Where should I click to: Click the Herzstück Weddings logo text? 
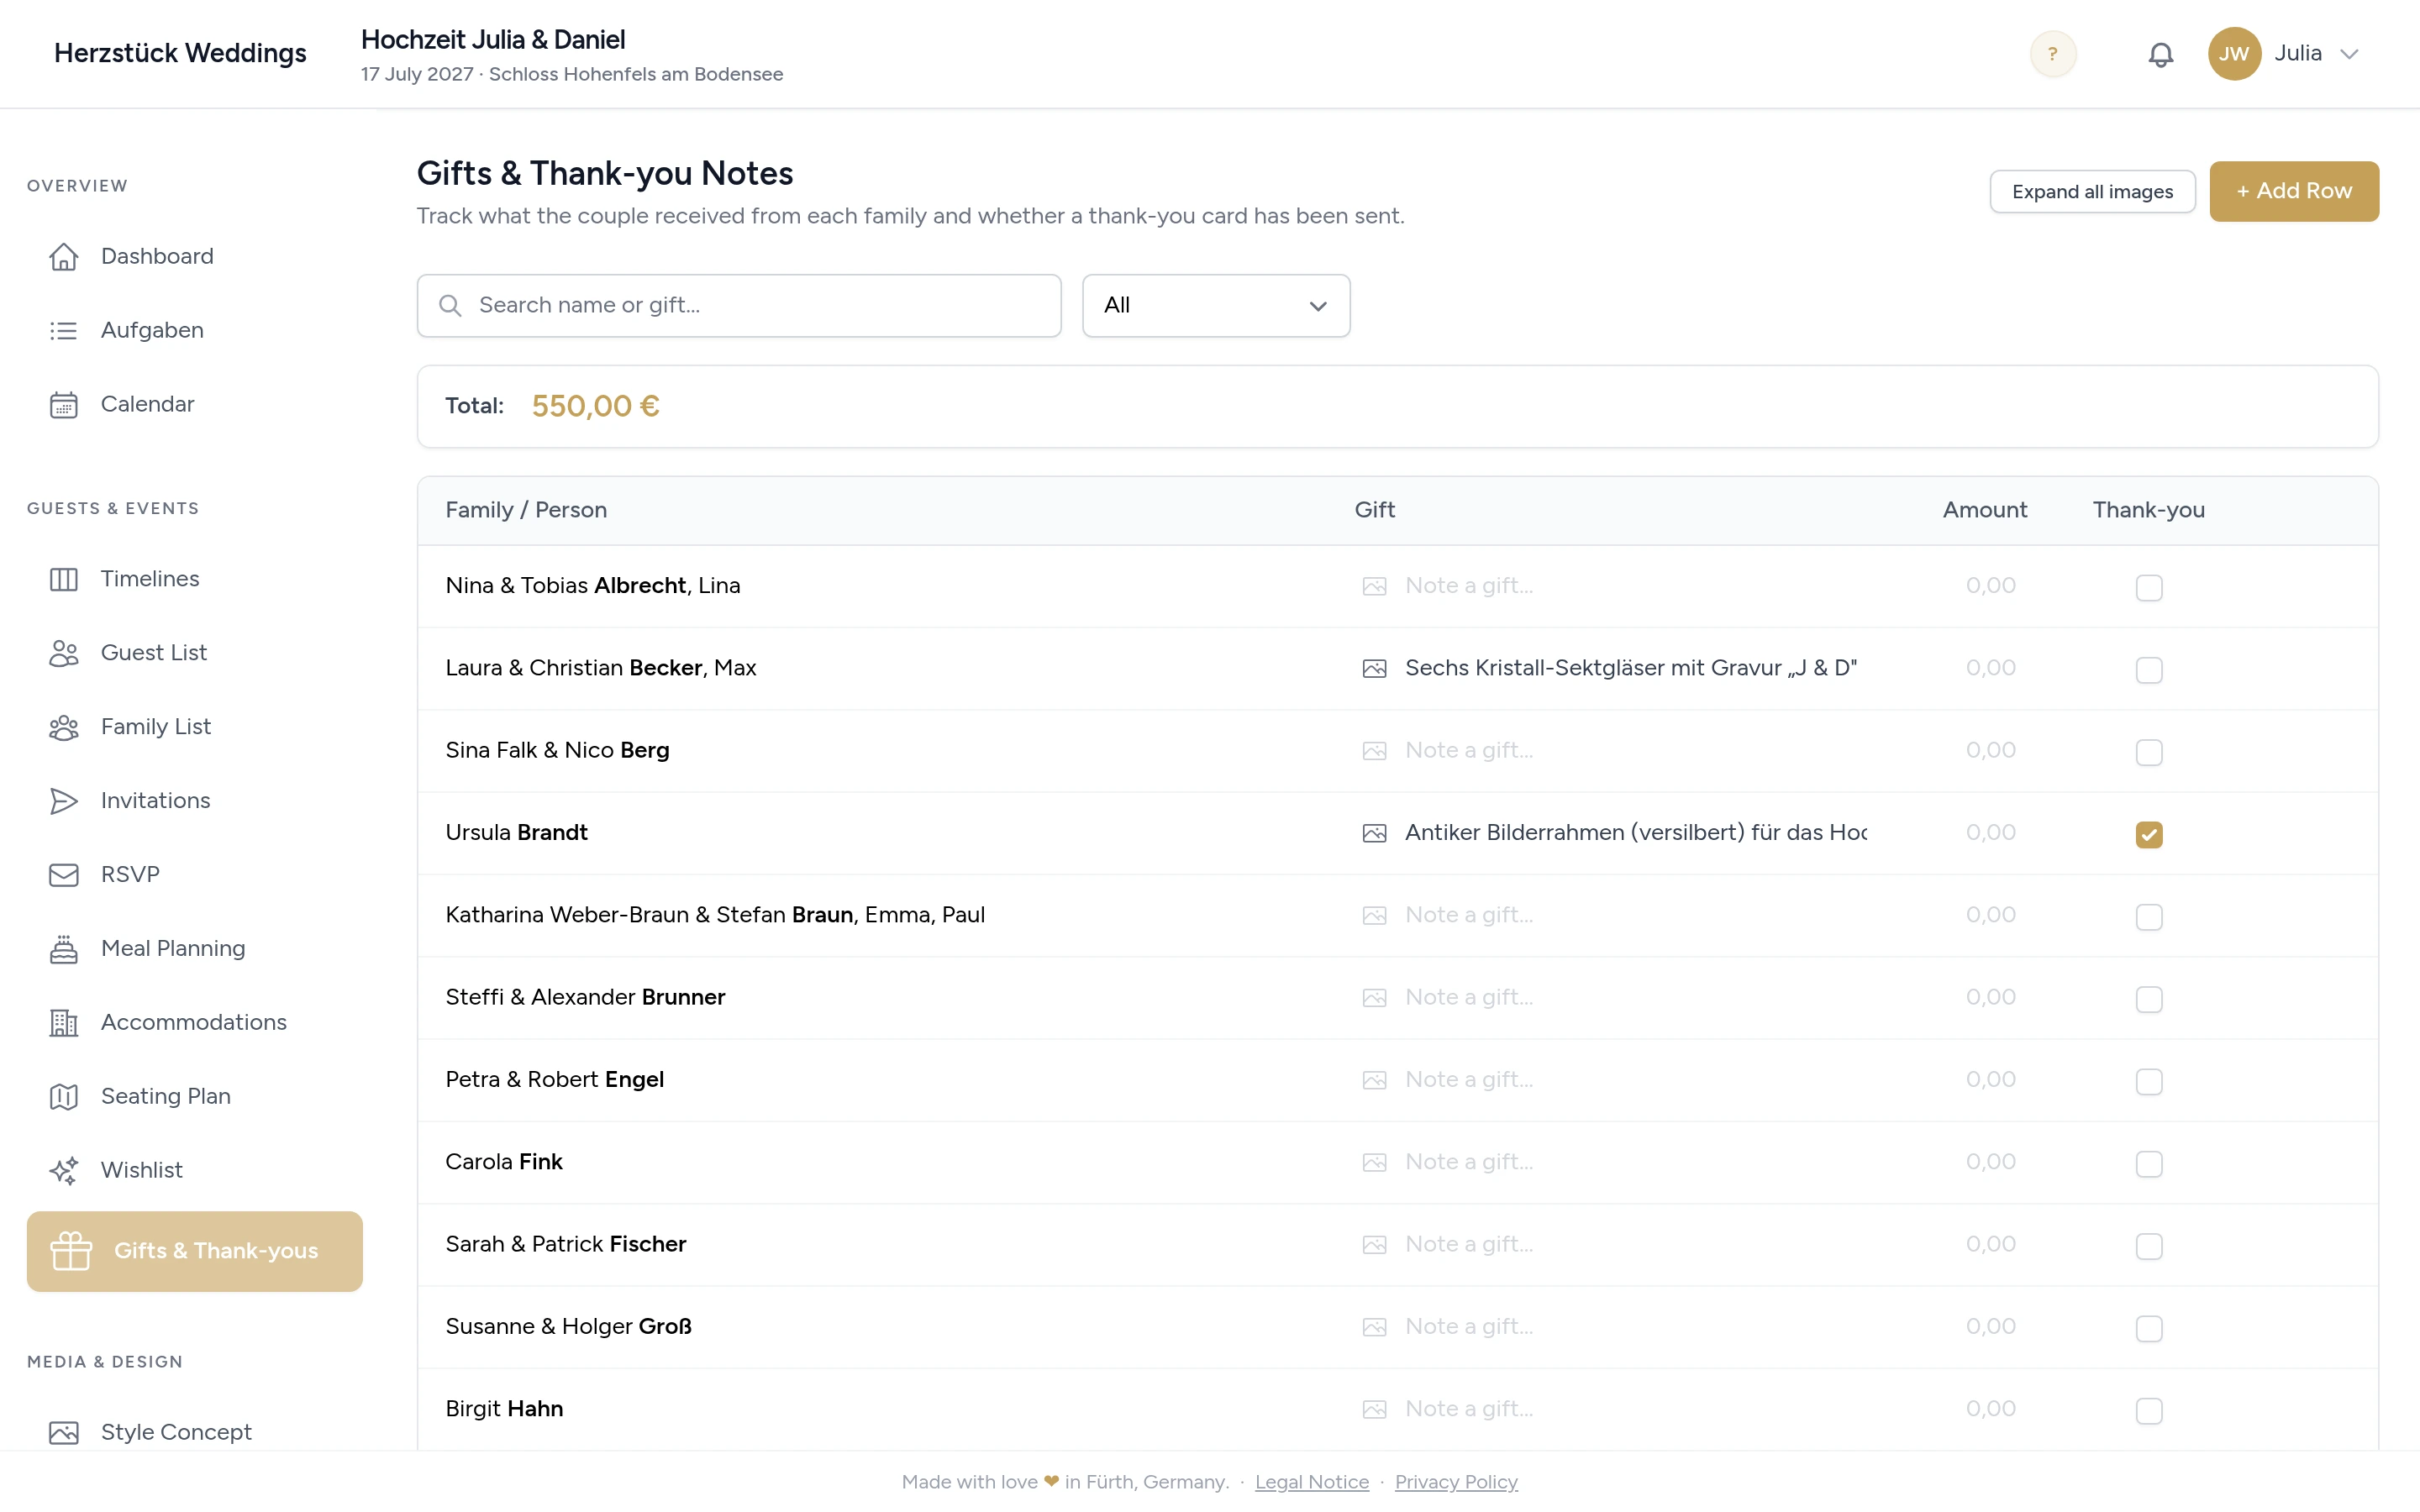click(x=180, y=54)
